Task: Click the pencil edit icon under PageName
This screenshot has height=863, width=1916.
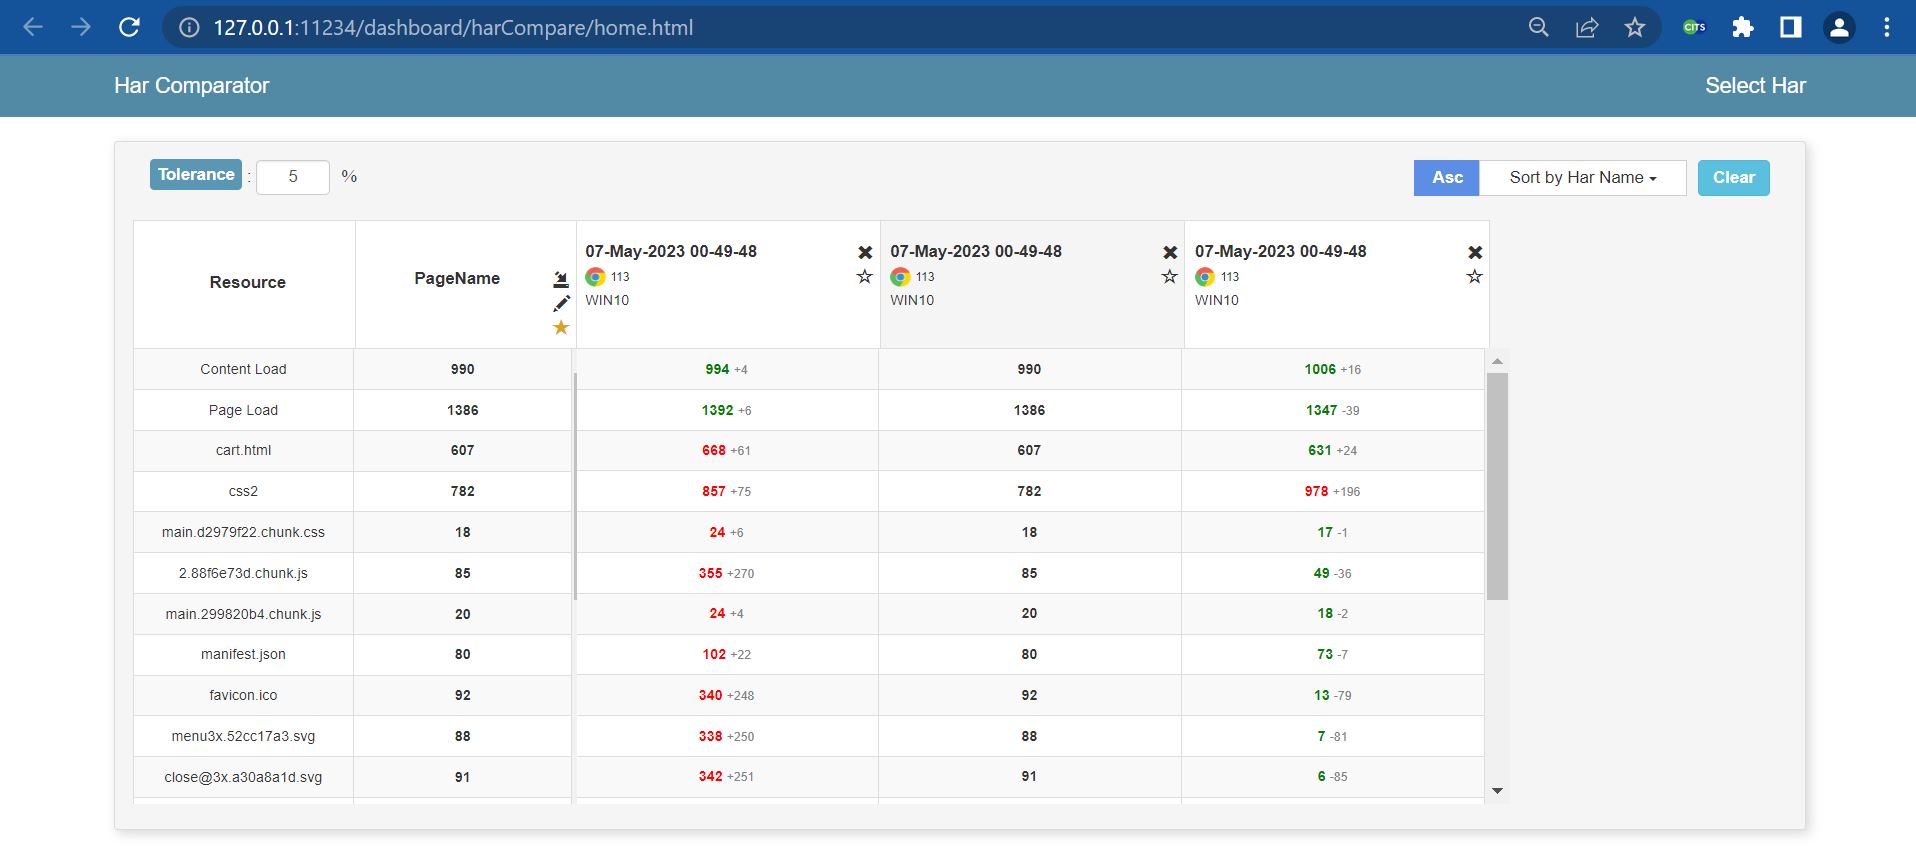Action: [x=562, y=303]
